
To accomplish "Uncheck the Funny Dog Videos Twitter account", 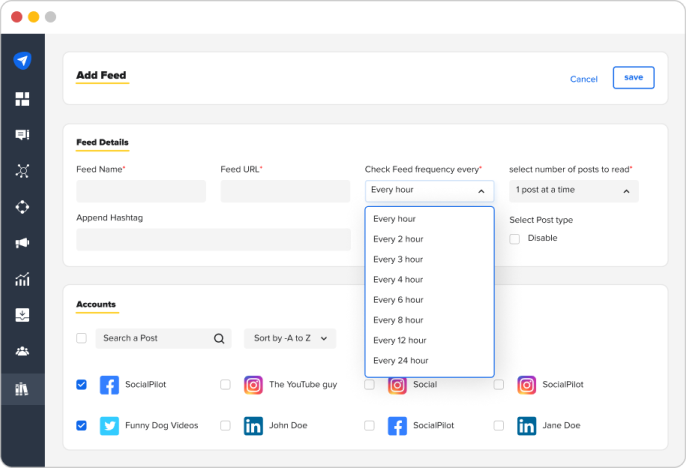I will pyautogui.click(x=81, y=426).
